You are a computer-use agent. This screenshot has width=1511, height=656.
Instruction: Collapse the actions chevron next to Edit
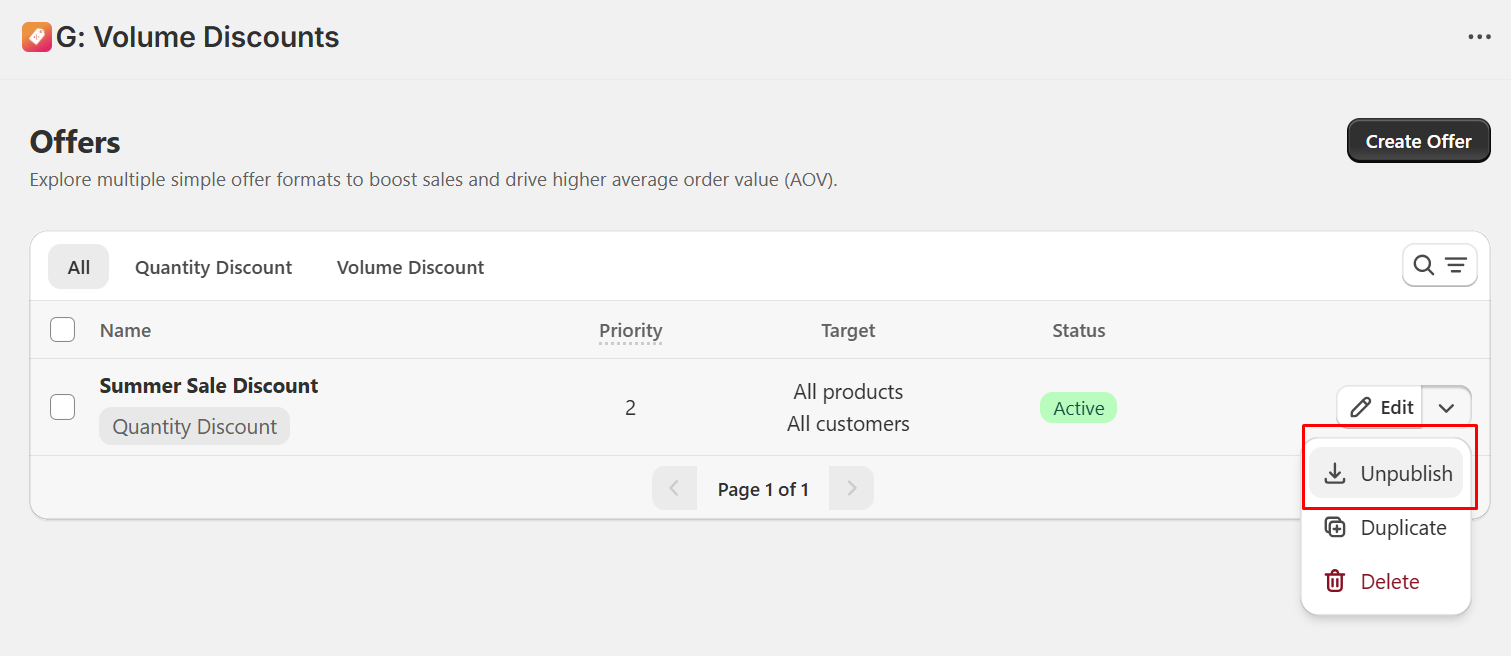(1446, 407)
